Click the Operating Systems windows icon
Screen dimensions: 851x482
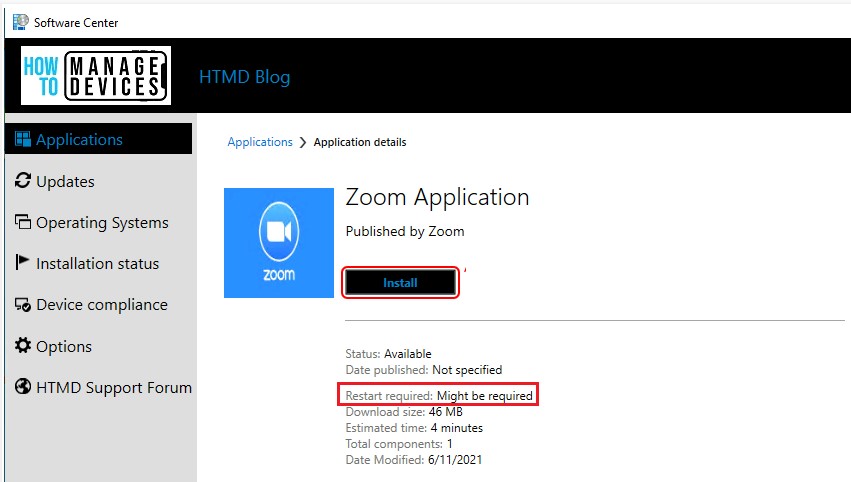pyautogui.click(x=23, y=221)
